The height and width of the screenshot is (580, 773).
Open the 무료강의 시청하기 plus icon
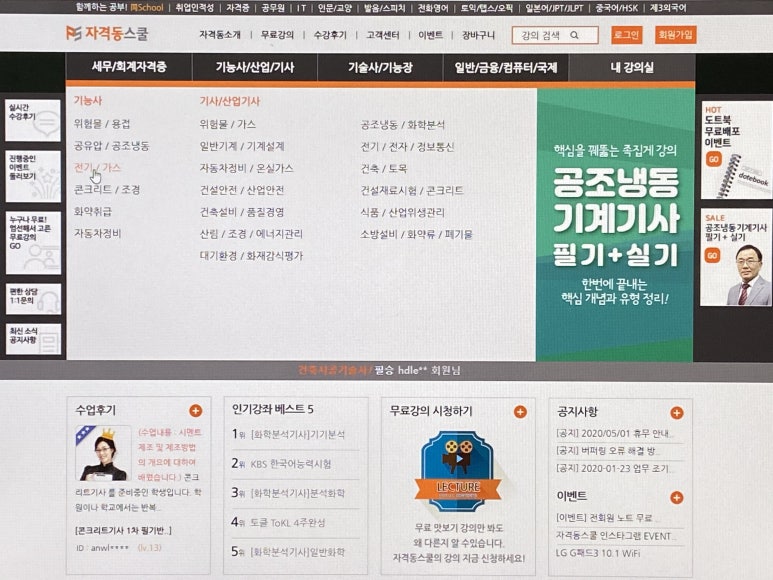pos(520,411)
